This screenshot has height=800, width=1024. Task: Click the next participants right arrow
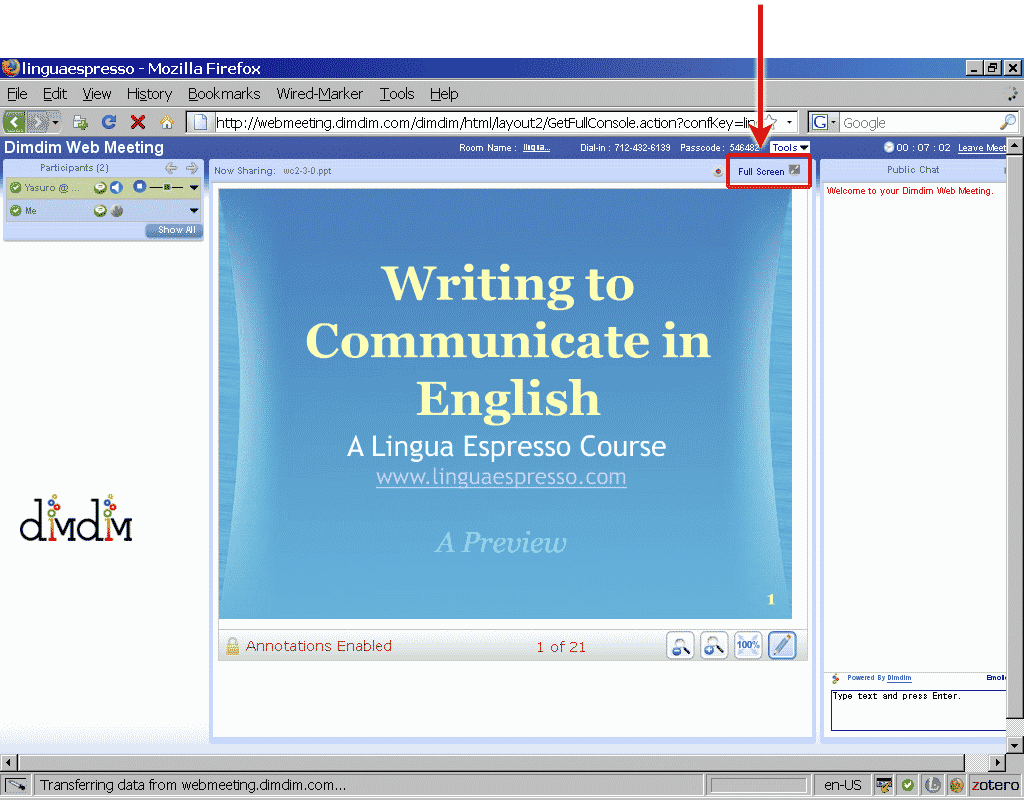pos(191,168)
